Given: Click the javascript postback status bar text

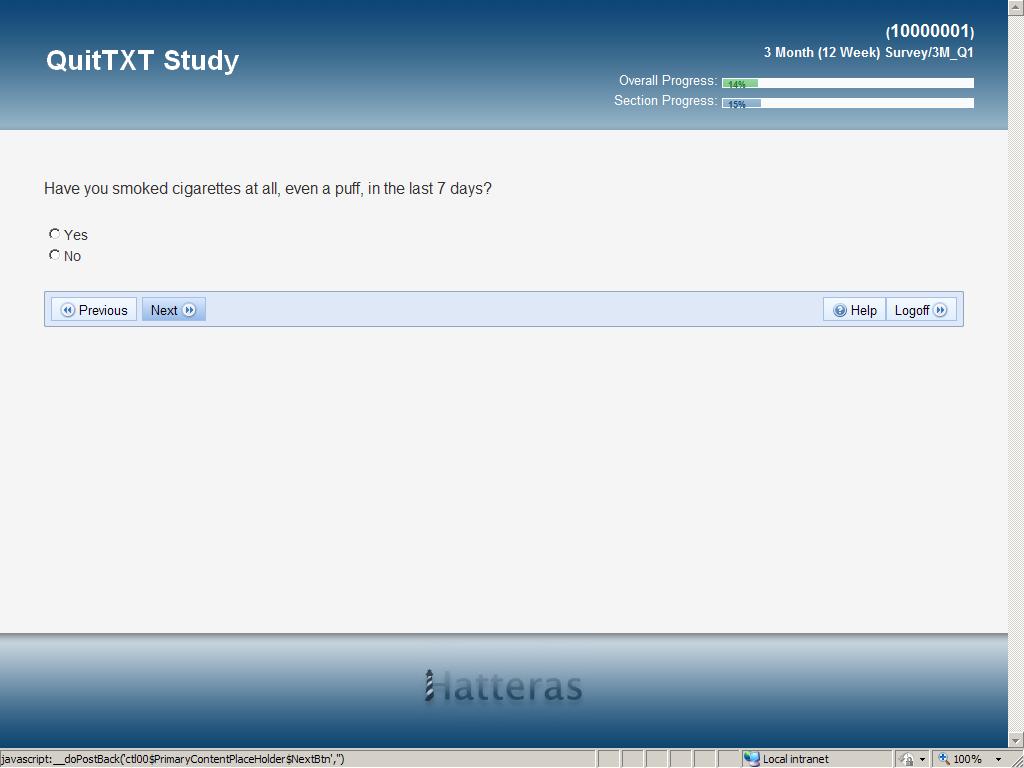Looking at the screenshot, I should 172,759.
